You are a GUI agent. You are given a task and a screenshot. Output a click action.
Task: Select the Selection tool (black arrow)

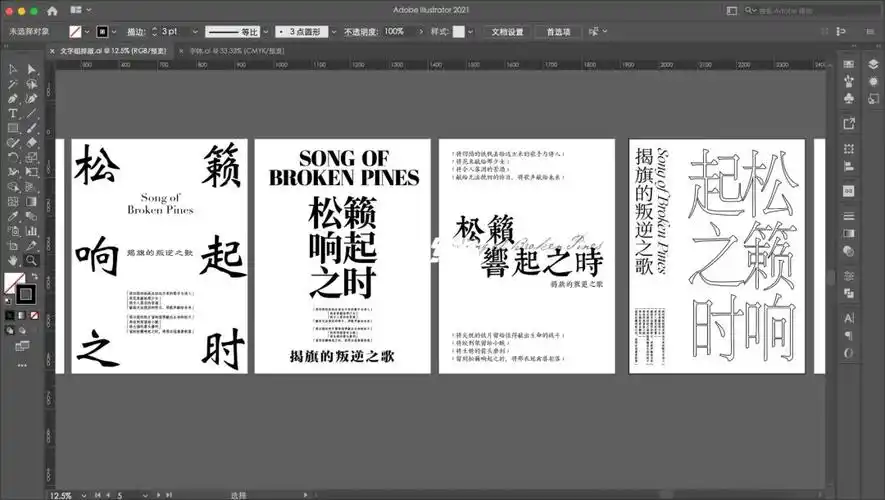[12, 69]
